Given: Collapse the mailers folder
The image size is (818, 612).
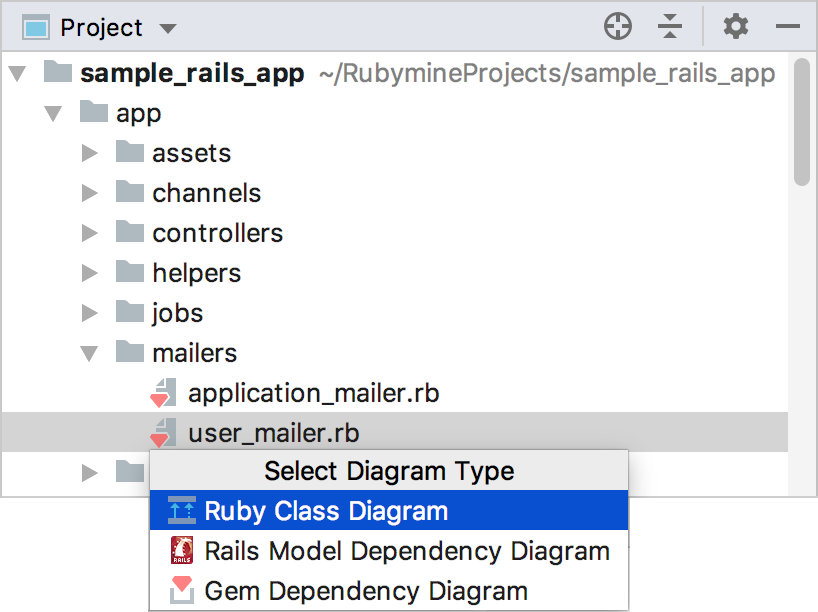Looking at the screenshot, I should (89, 353).
